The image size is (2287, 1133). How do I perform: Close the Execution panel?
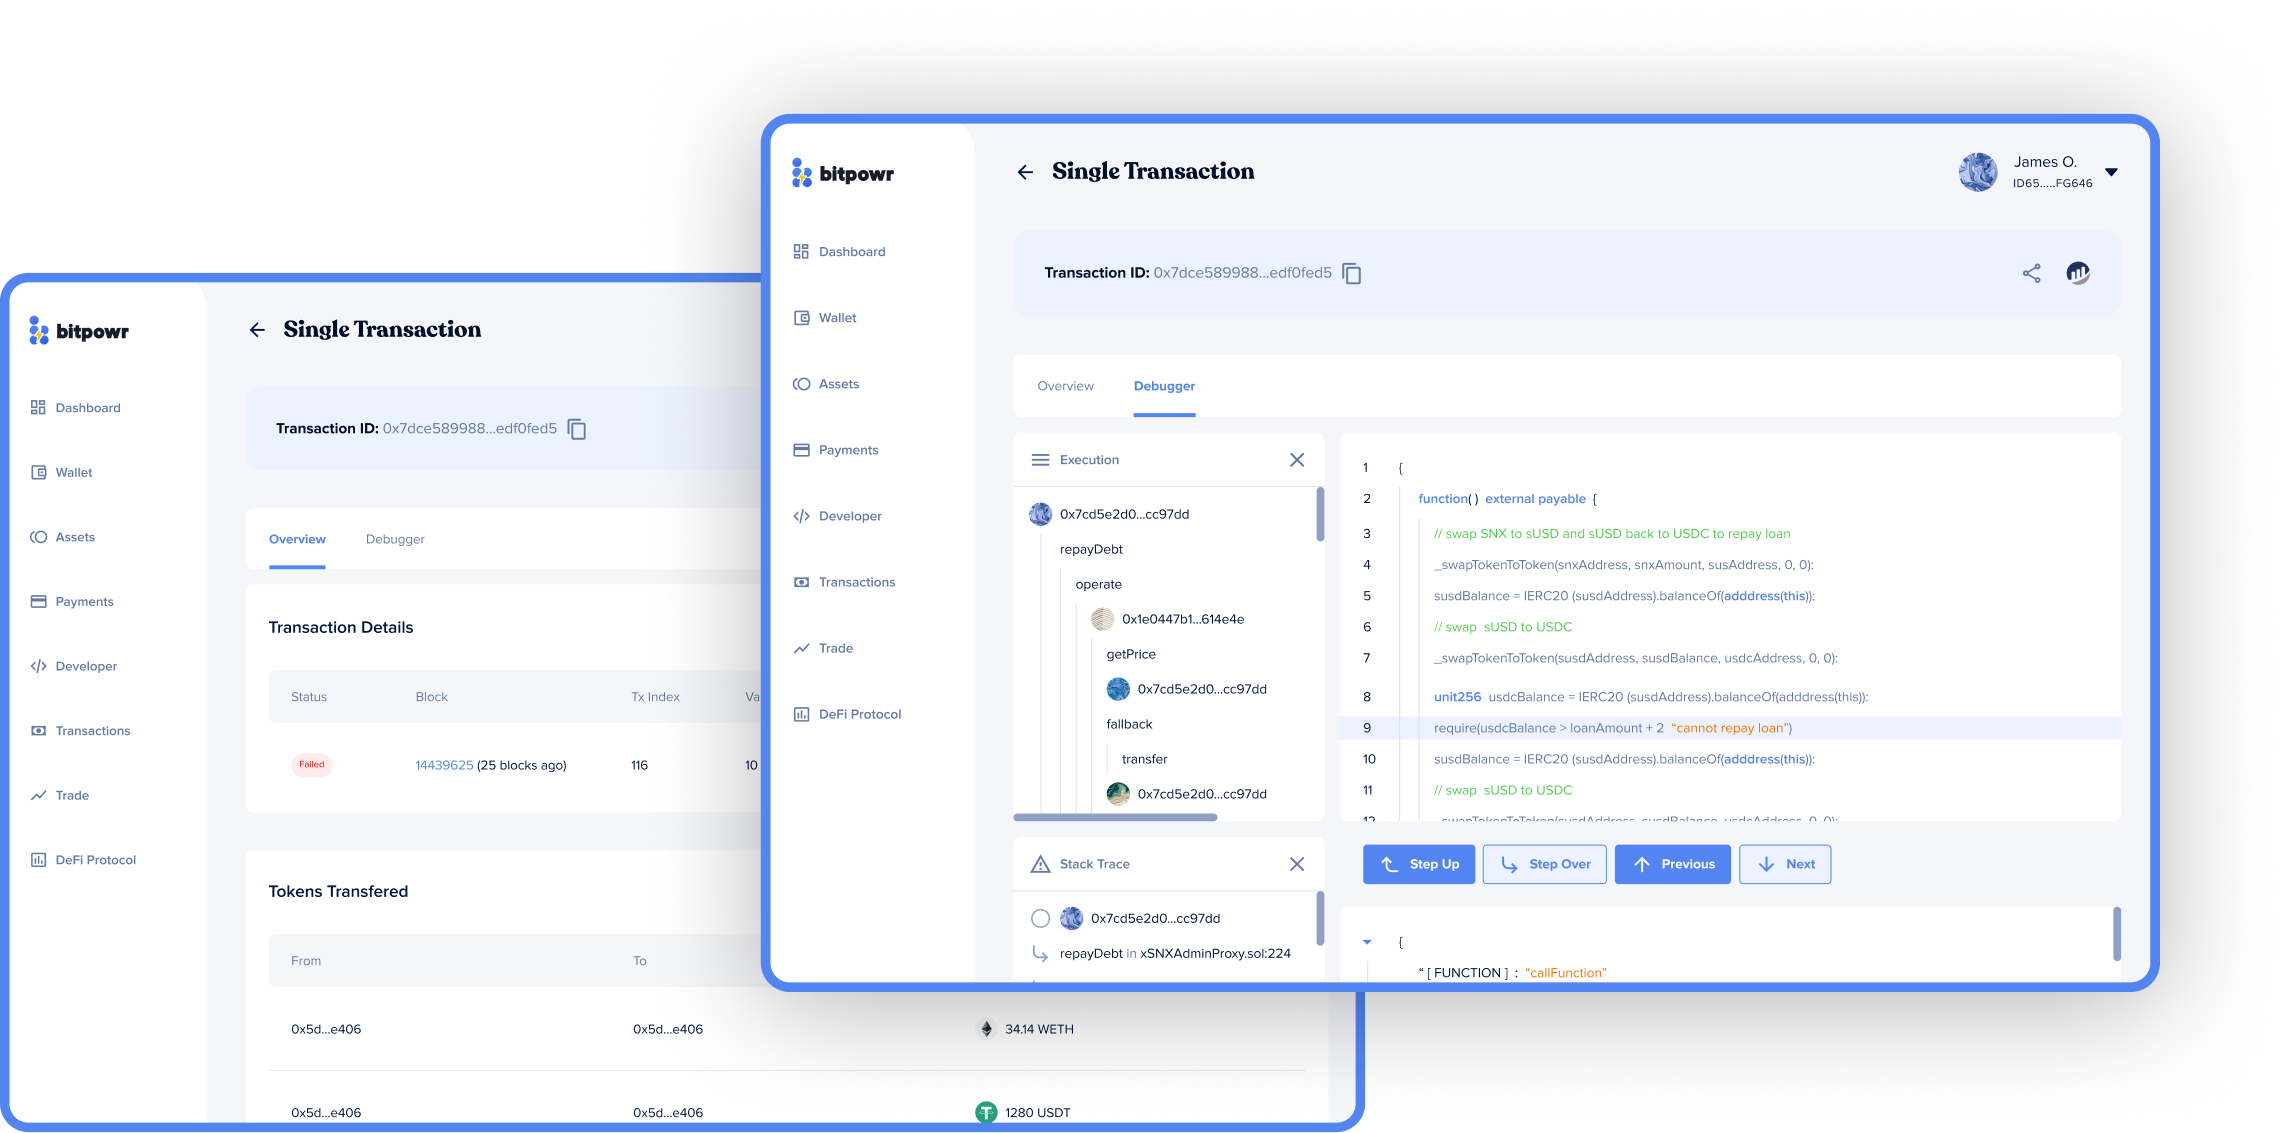1296,460
